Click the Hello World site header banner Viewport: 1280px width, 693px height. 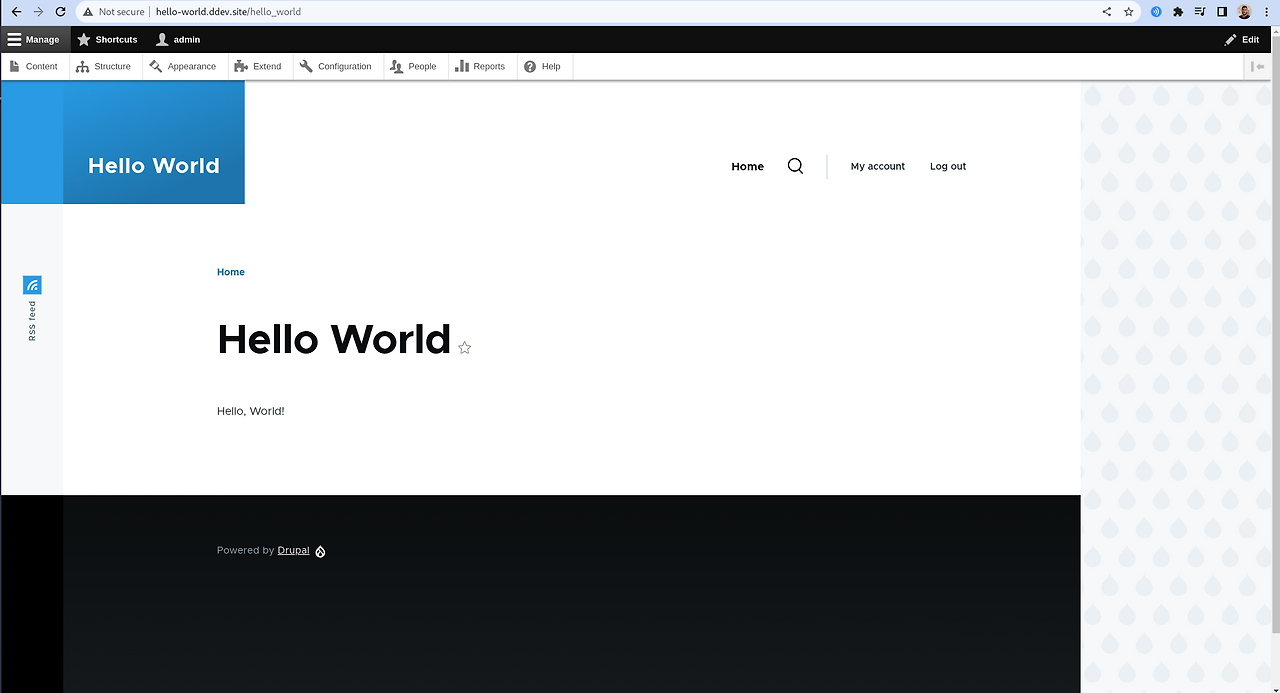tap(153, 165)
